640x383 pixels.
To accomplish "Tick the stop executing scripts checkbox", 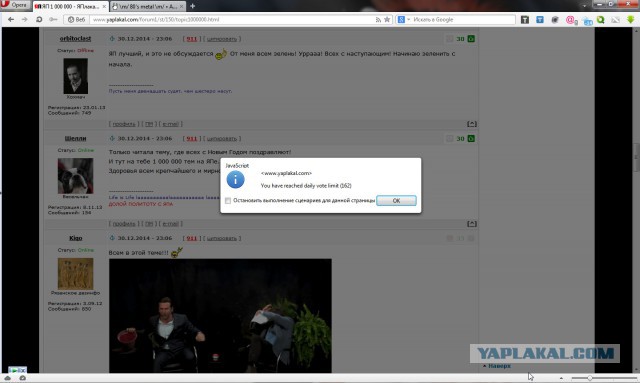I will pos(228,200).
